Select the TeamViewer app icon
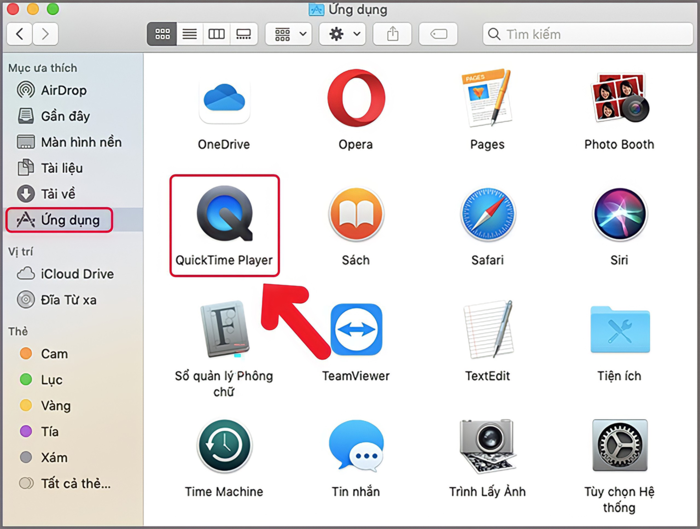 coord(356,329)
